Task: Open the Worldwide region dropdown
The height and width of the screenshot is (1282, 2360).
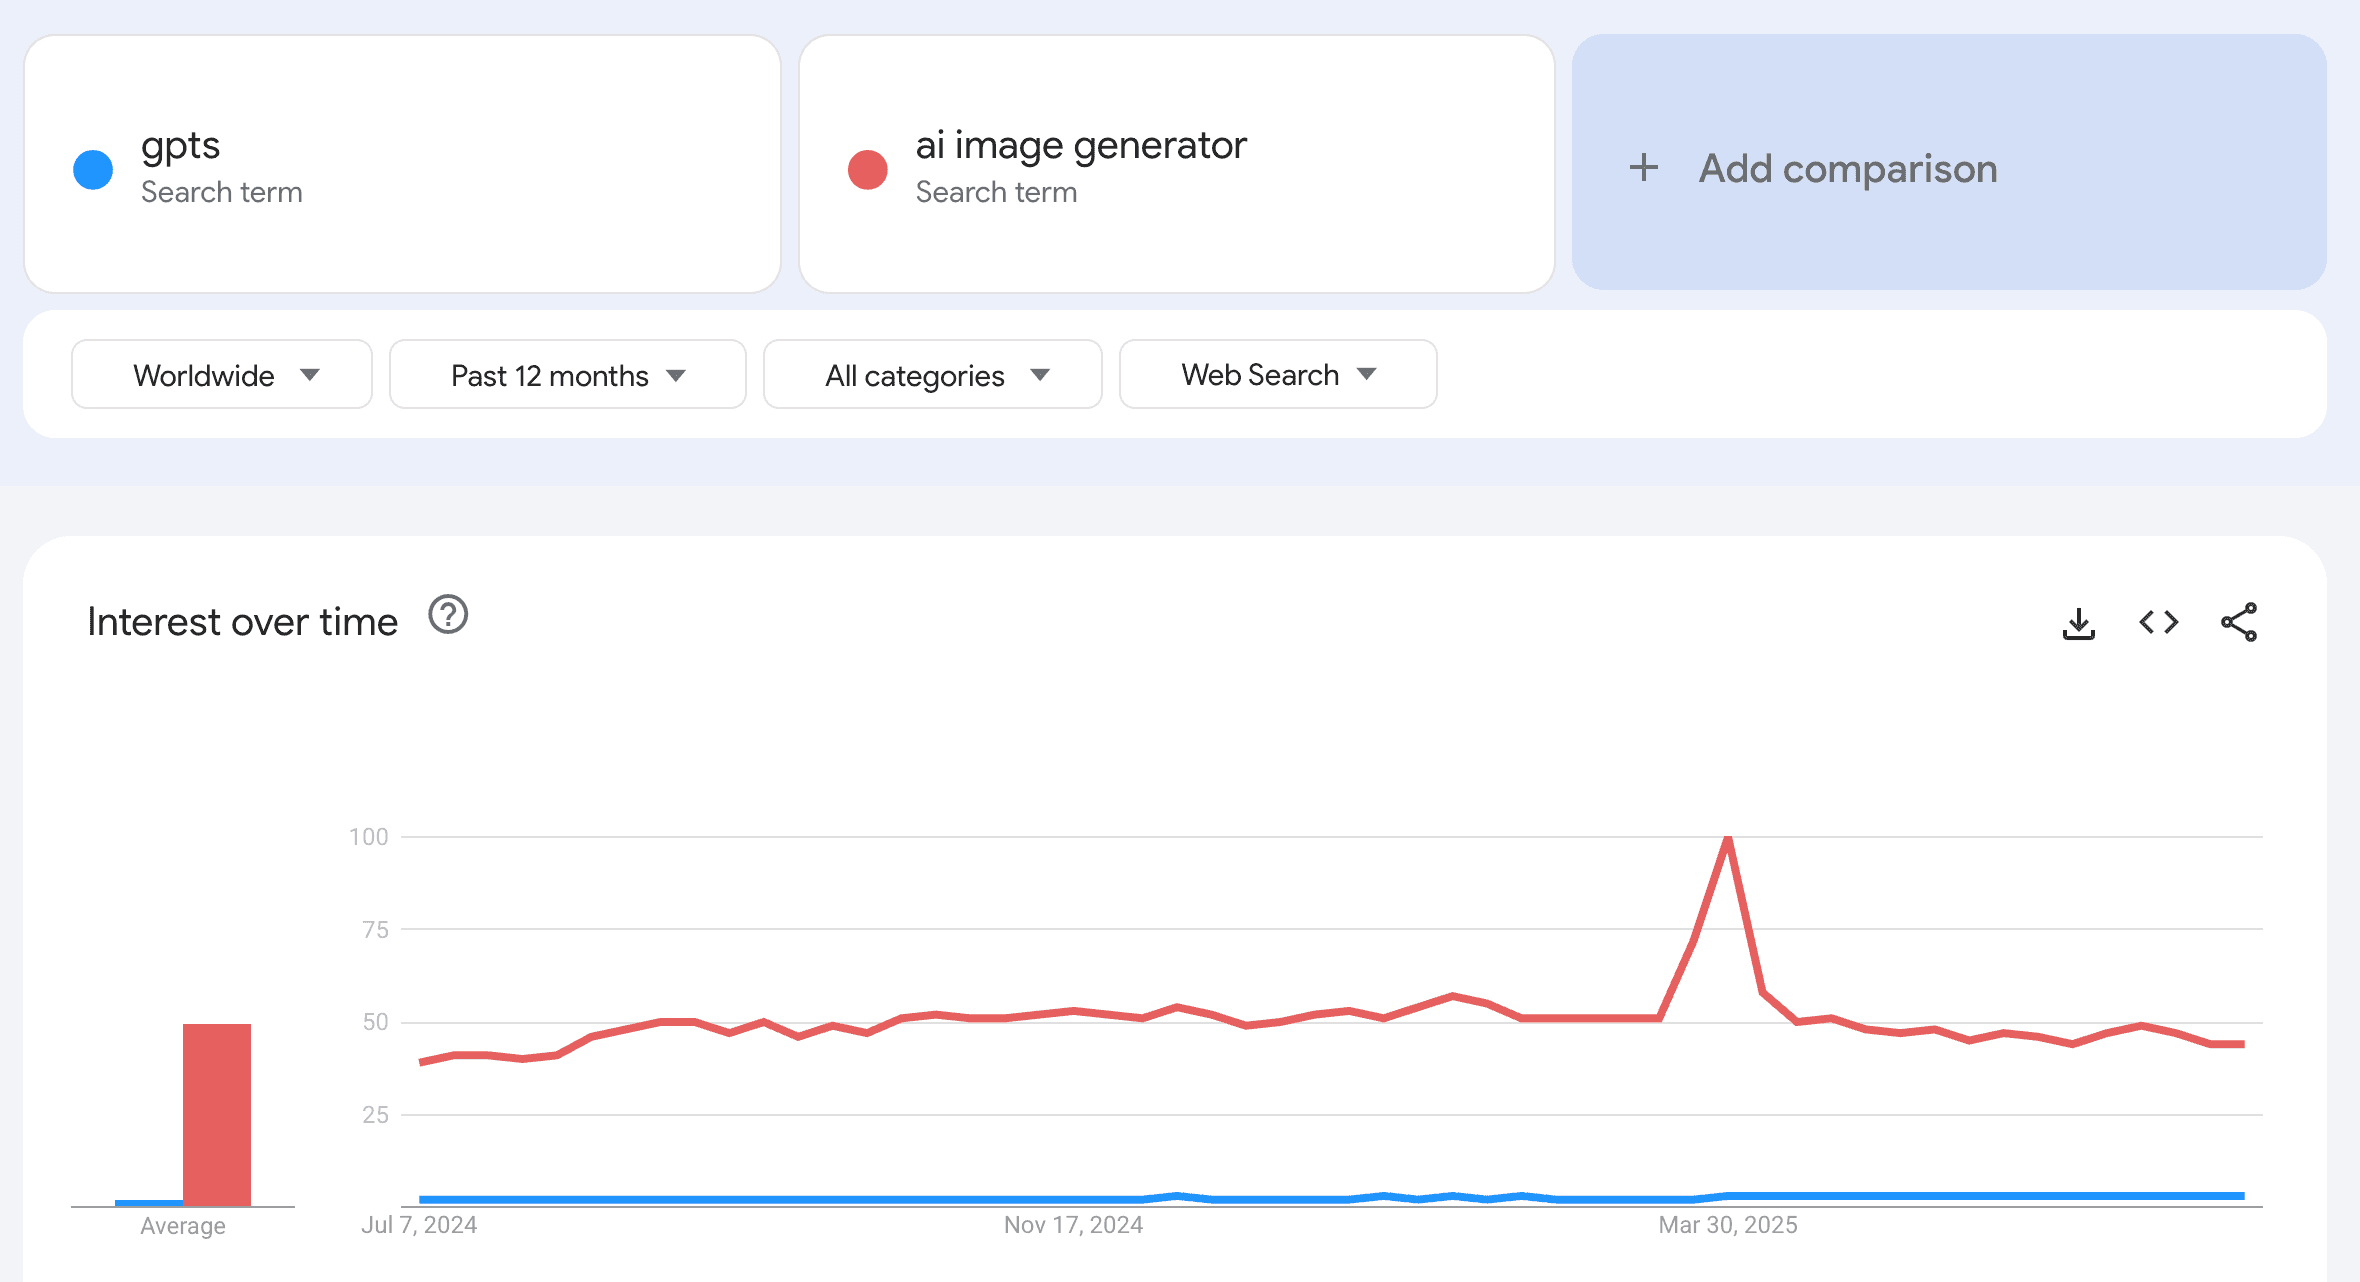Action: (x=222, y=374)
